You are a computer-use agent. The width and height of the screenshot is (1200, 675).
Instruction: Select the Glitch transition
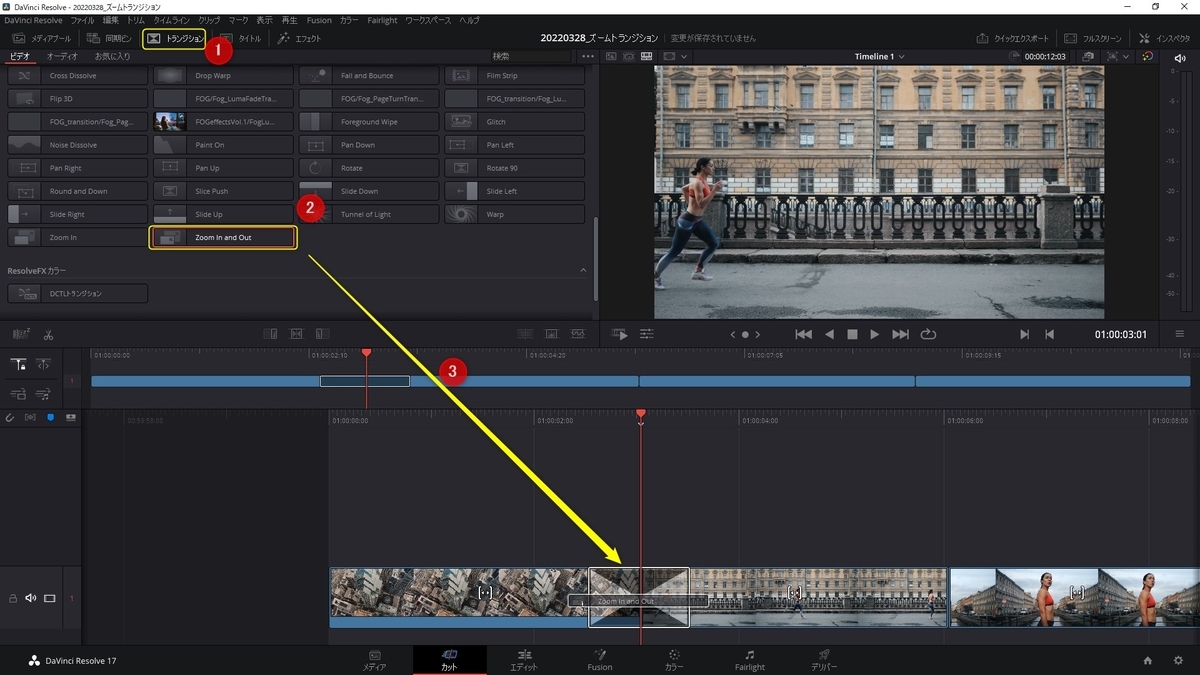[515, 122]
